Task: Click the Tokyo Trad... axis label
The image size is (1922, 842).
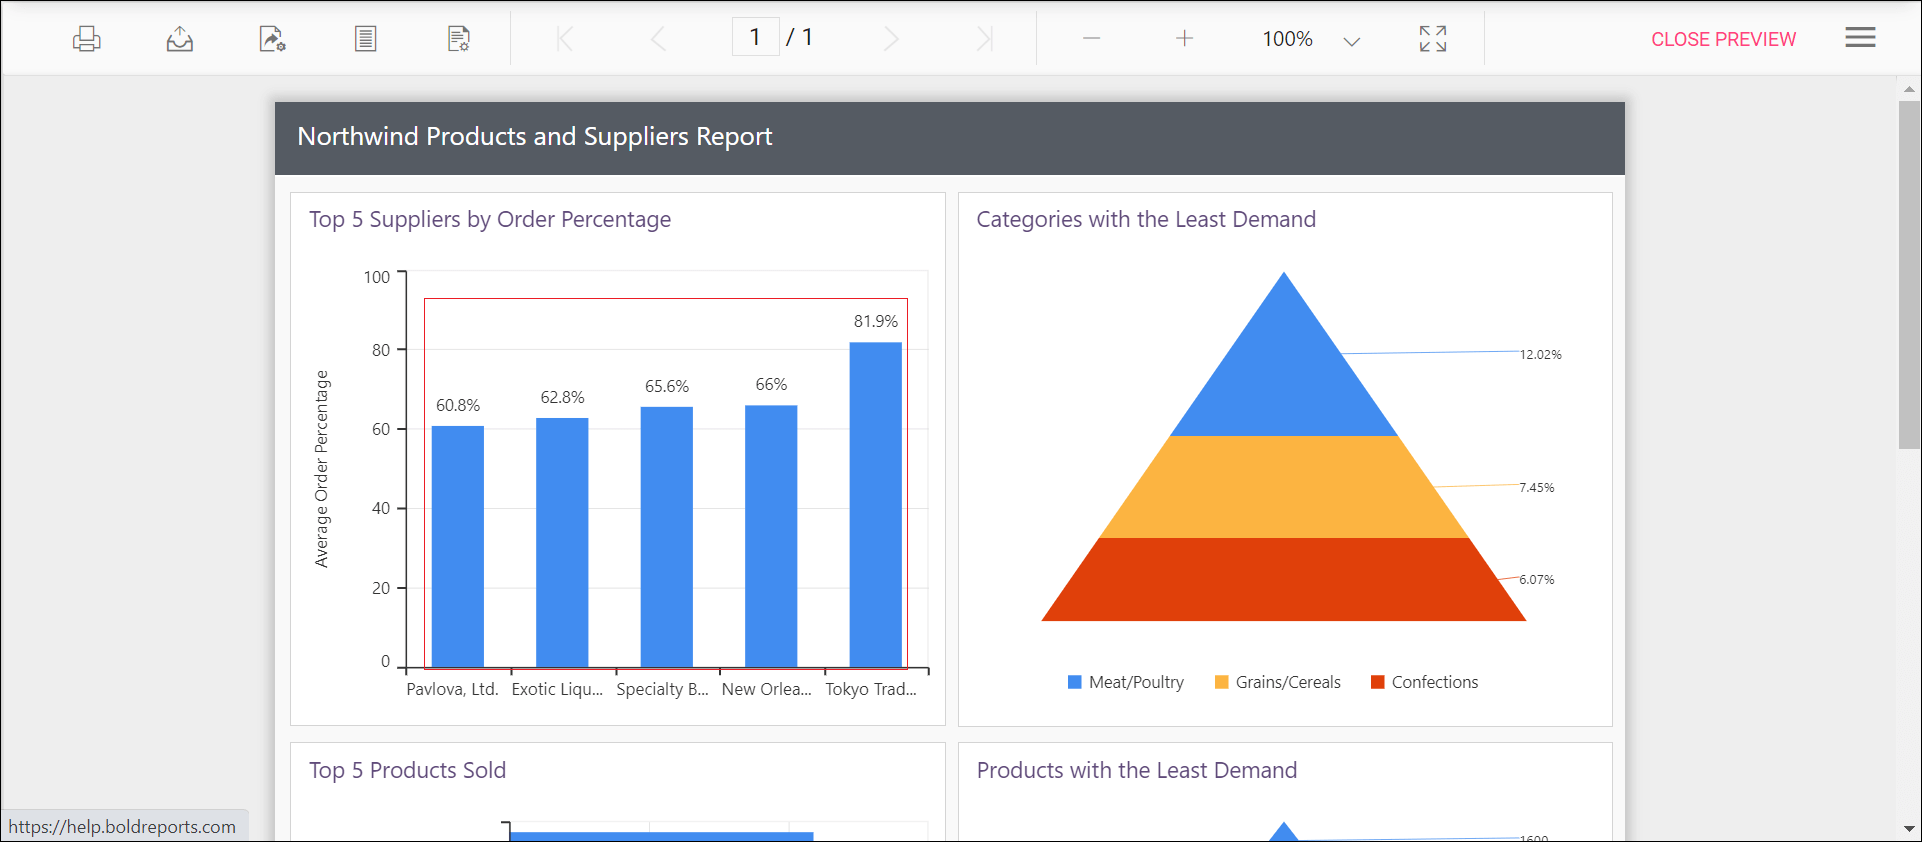Action: pos(871,689)
